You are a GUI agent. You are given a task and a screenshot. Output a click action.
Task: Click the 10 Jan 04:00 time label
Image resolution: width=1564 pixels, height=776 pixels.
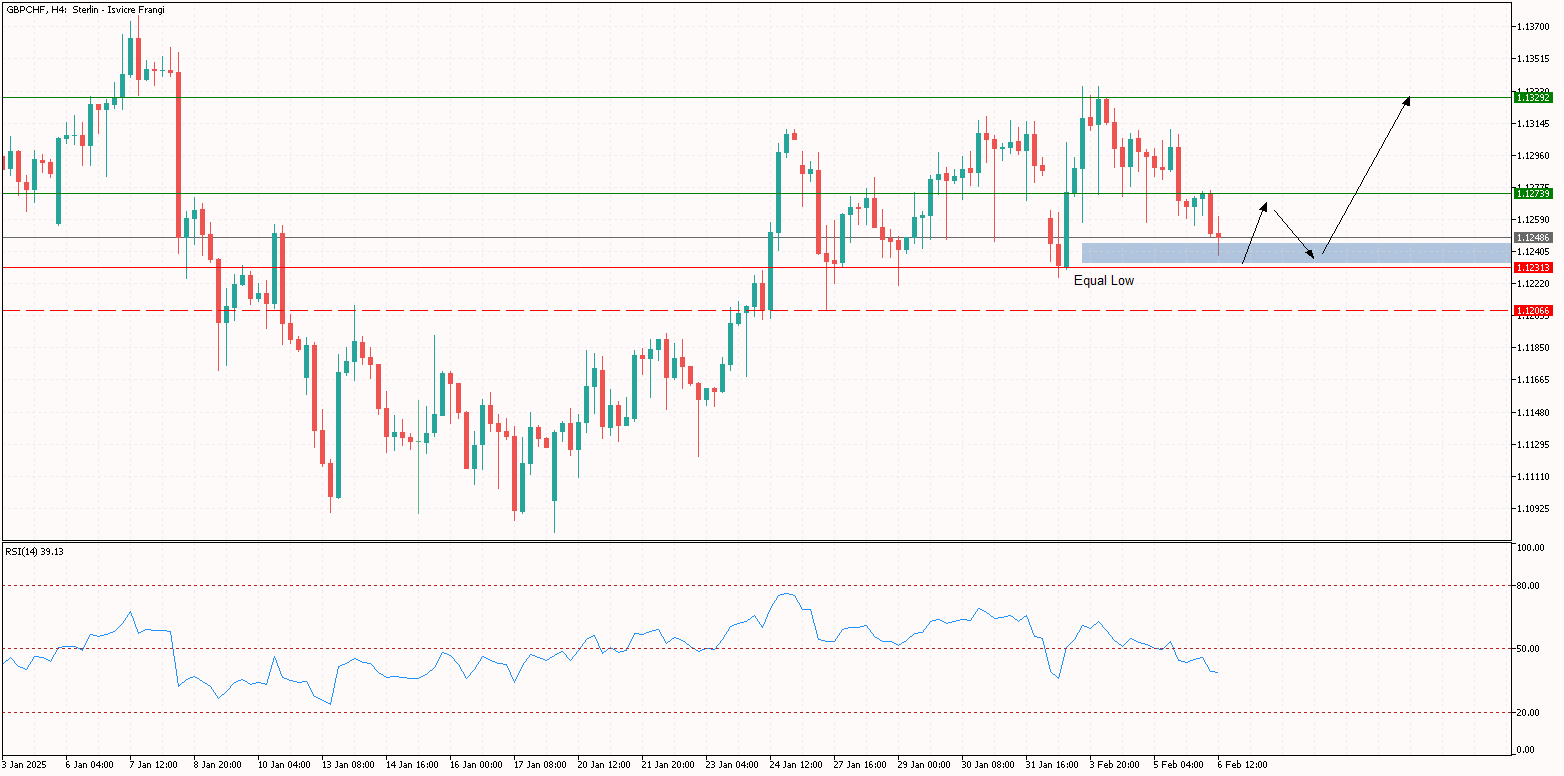284,765
